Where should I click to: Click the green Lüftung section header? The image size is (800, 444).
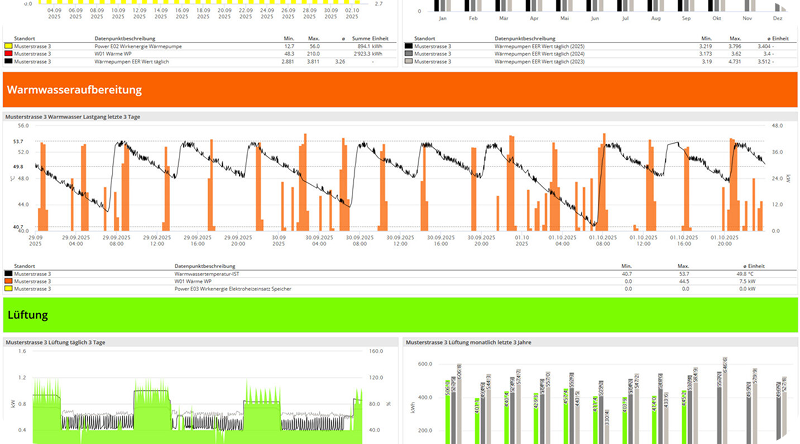[400, 314]
